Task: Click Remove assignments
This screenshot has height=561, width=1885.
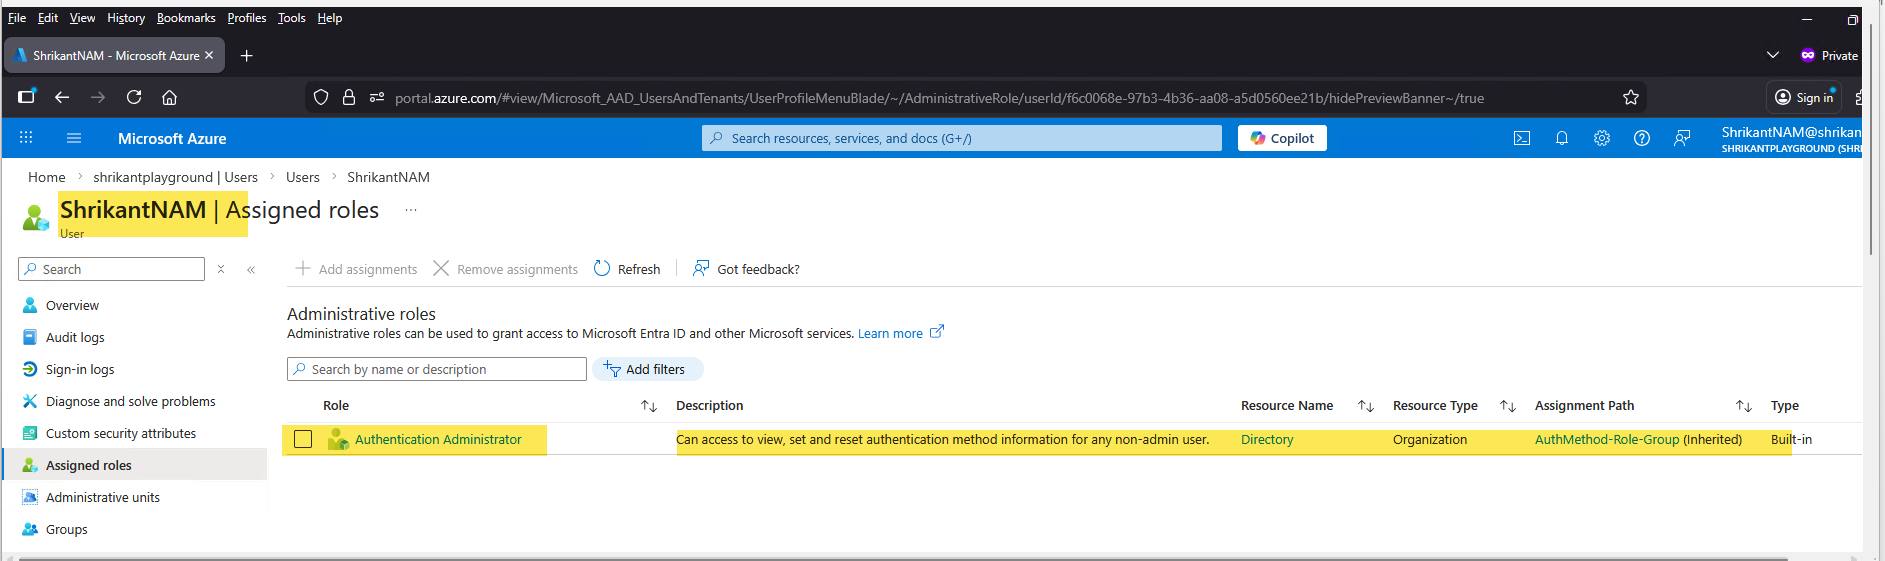Action: [505, 269]
